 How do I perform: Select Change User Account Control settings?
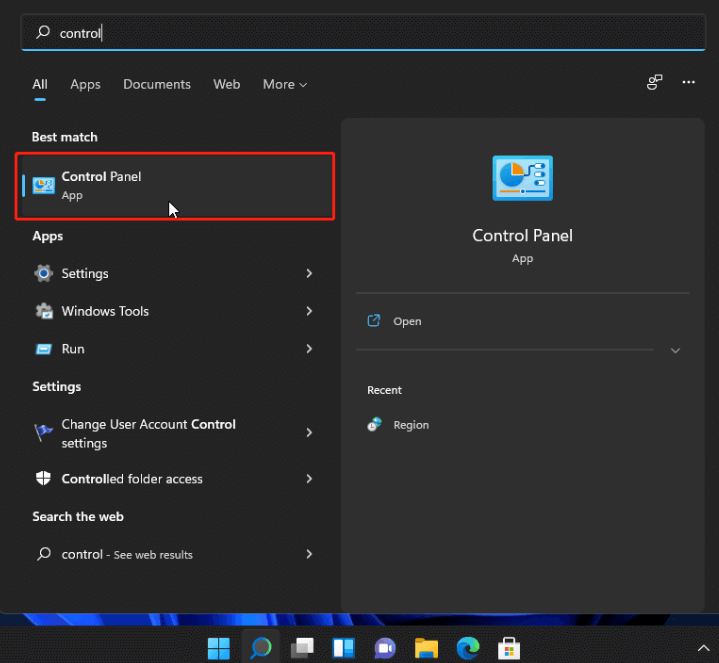[175, 433]
